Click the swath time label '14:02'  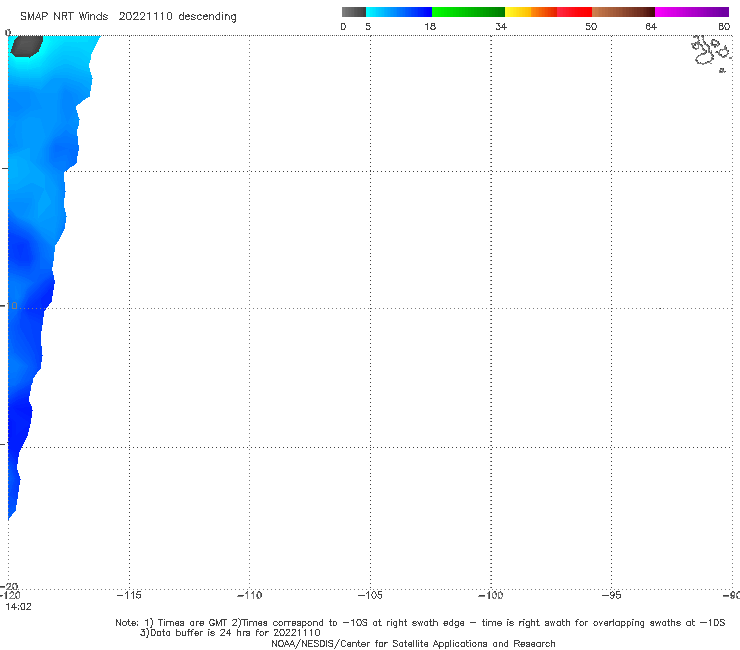18,607
